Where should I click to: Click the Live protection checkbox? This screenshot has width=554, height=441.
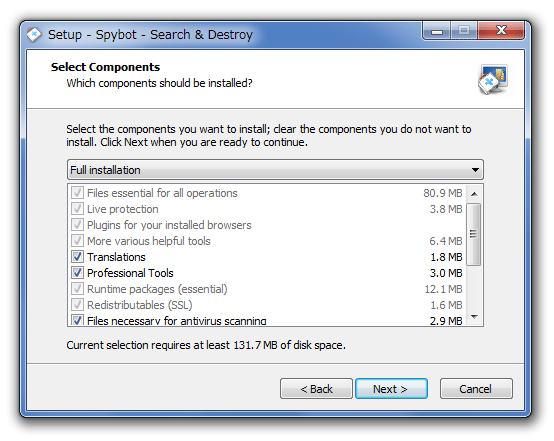coord(77,208)
